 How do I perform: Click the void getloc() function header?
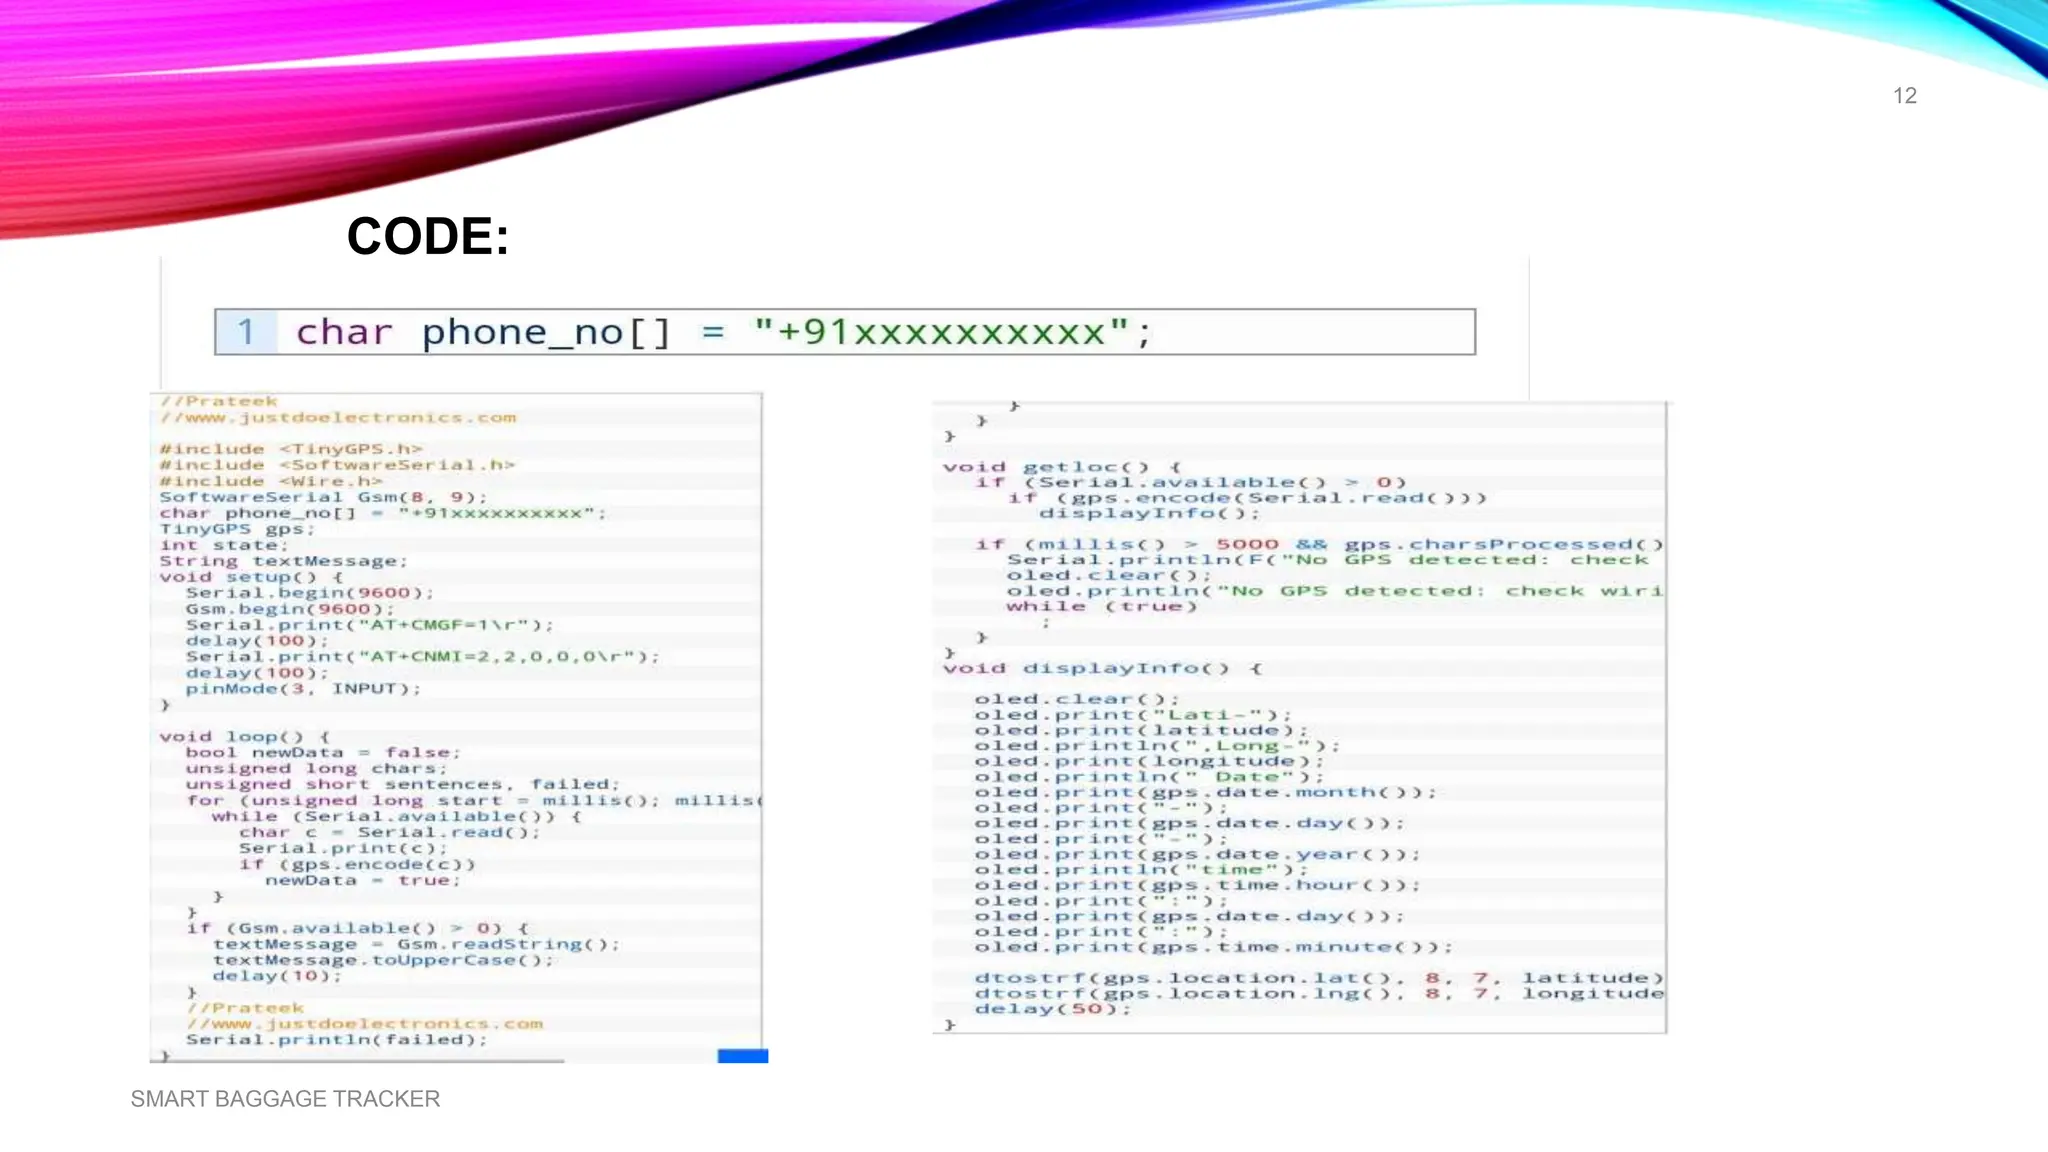point(1061,467)
